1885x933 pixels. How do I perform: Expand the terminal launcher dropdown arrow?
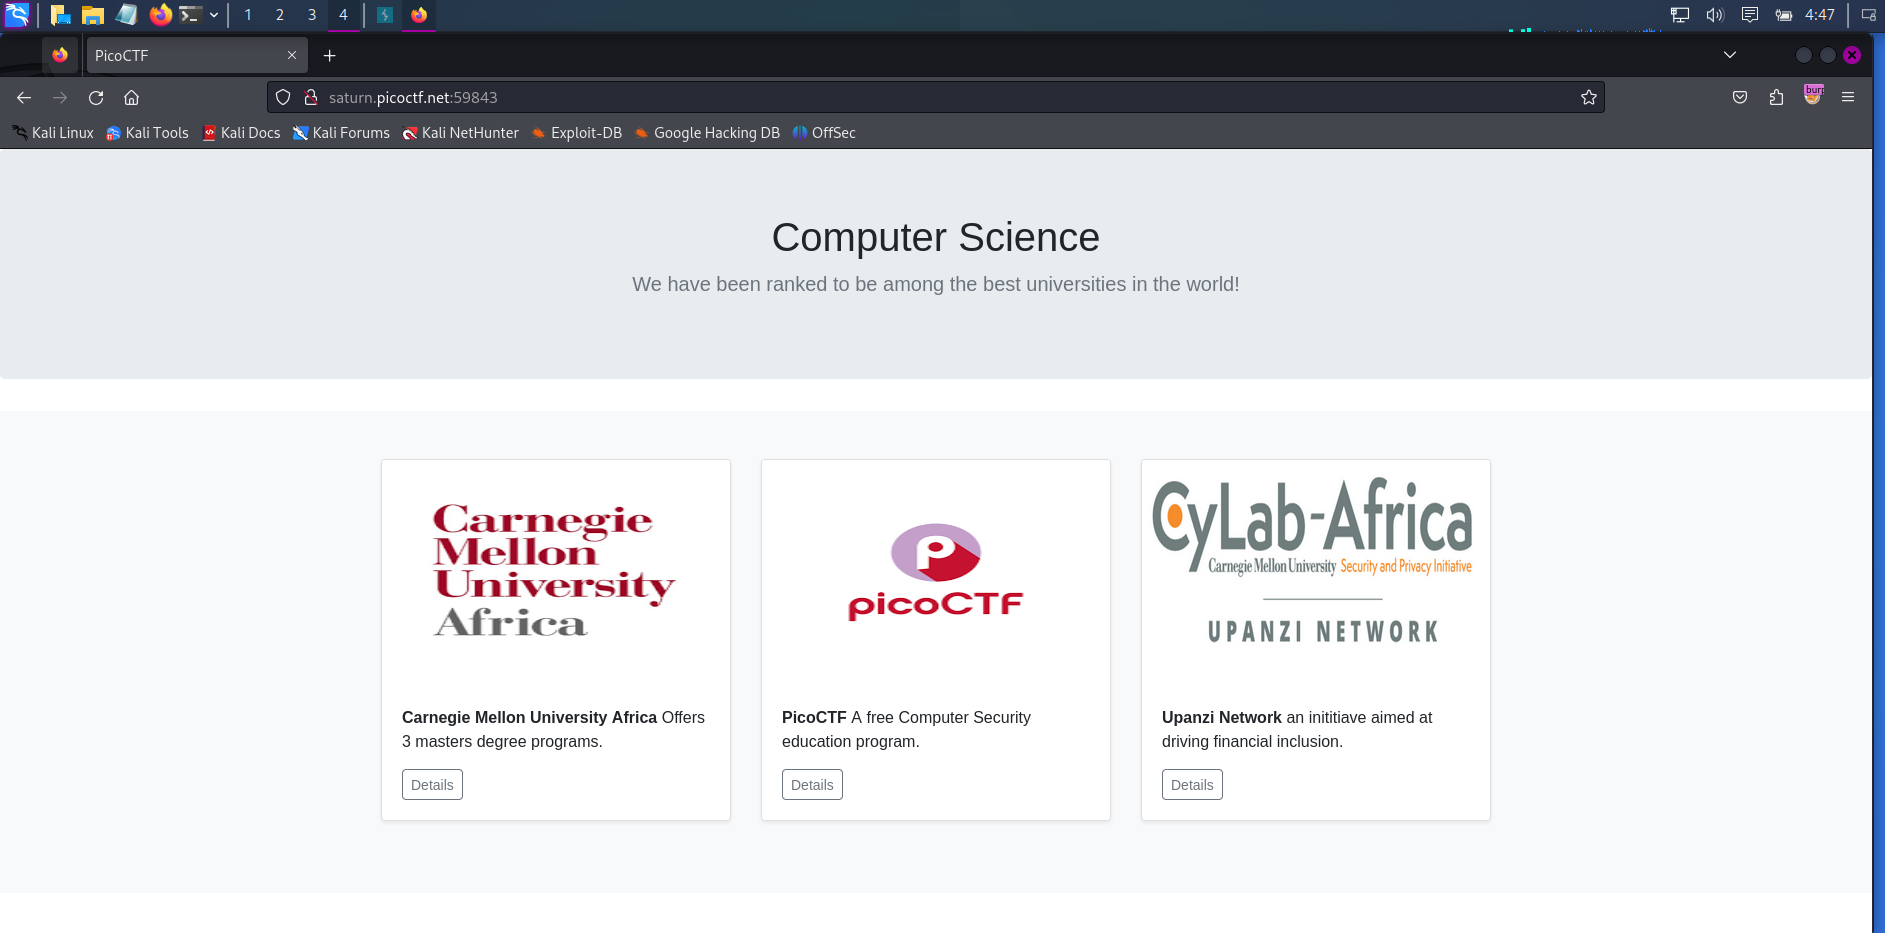click(x=214, y=15)
